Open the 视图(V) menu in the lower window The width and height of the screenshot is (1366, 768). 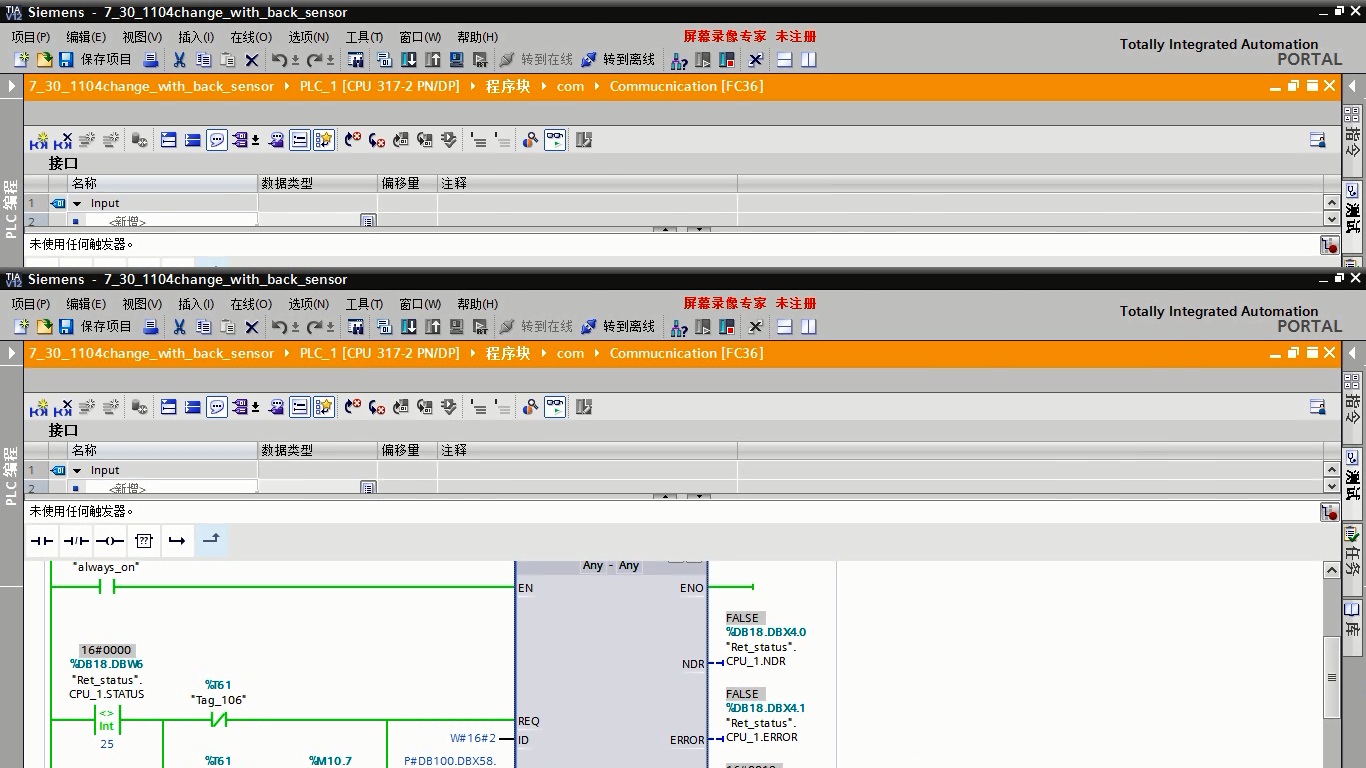(x=142, y=304)
